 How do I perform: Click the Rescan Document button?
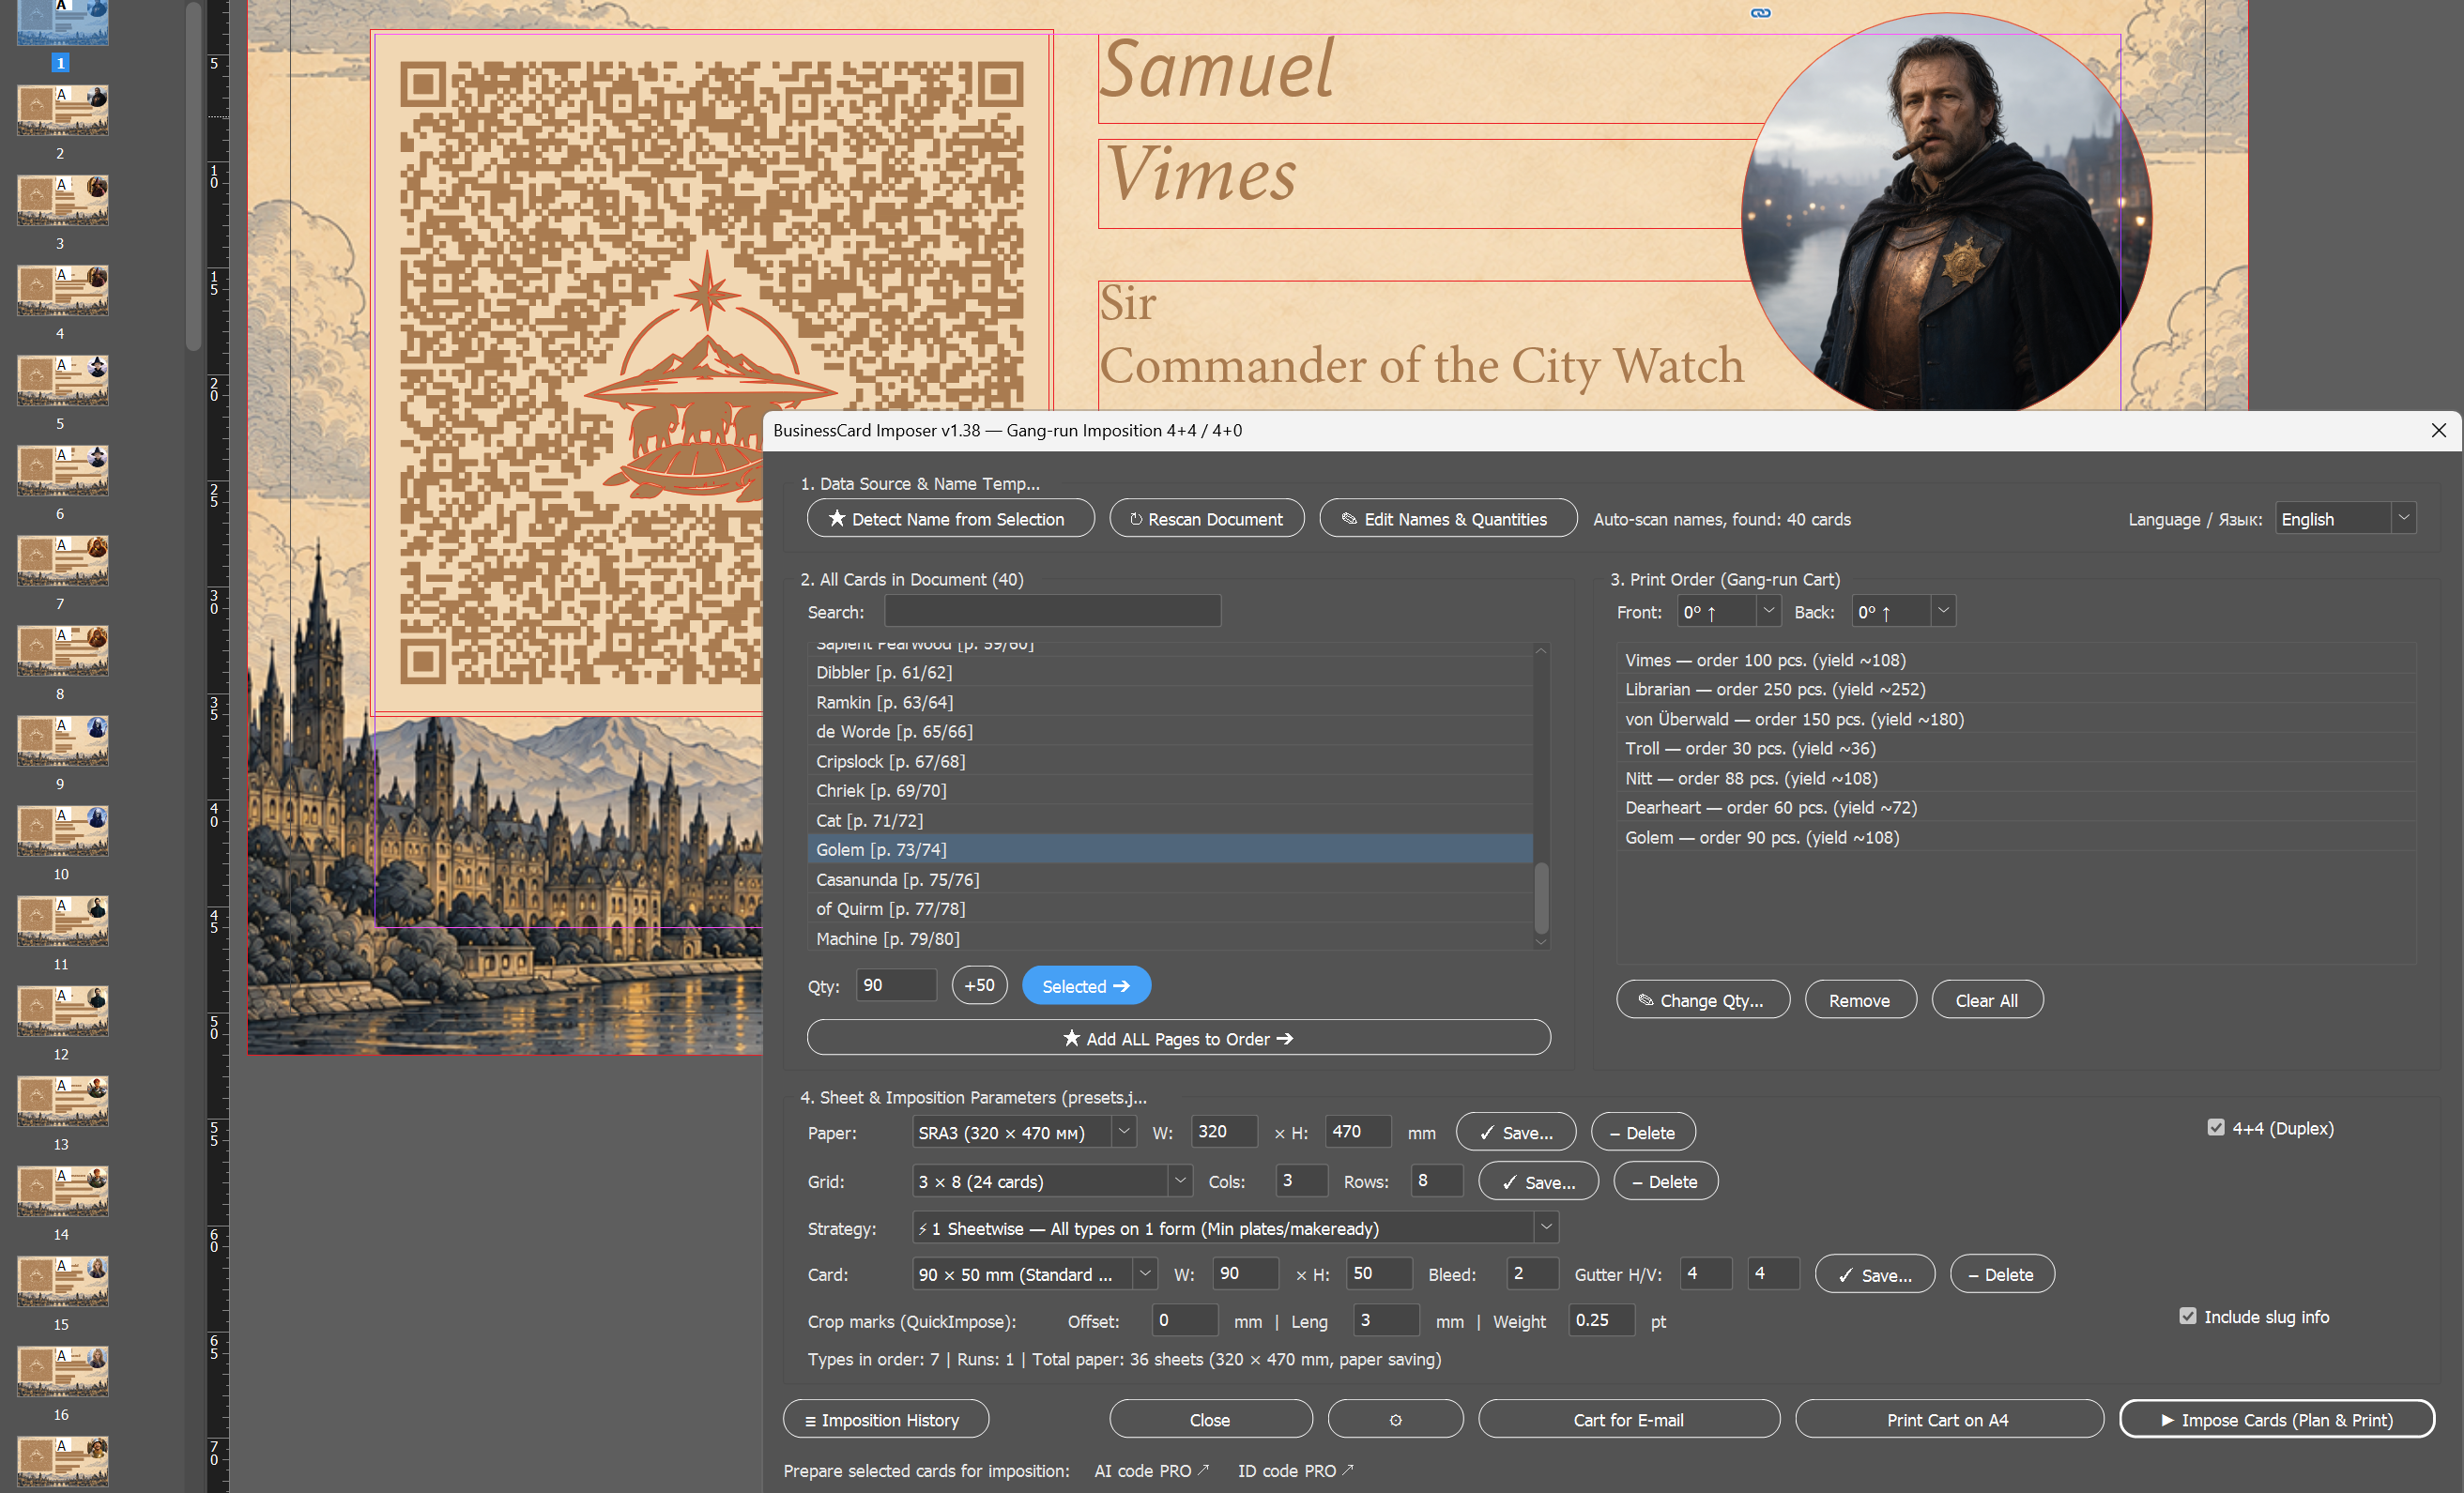tap(1206, 519)
